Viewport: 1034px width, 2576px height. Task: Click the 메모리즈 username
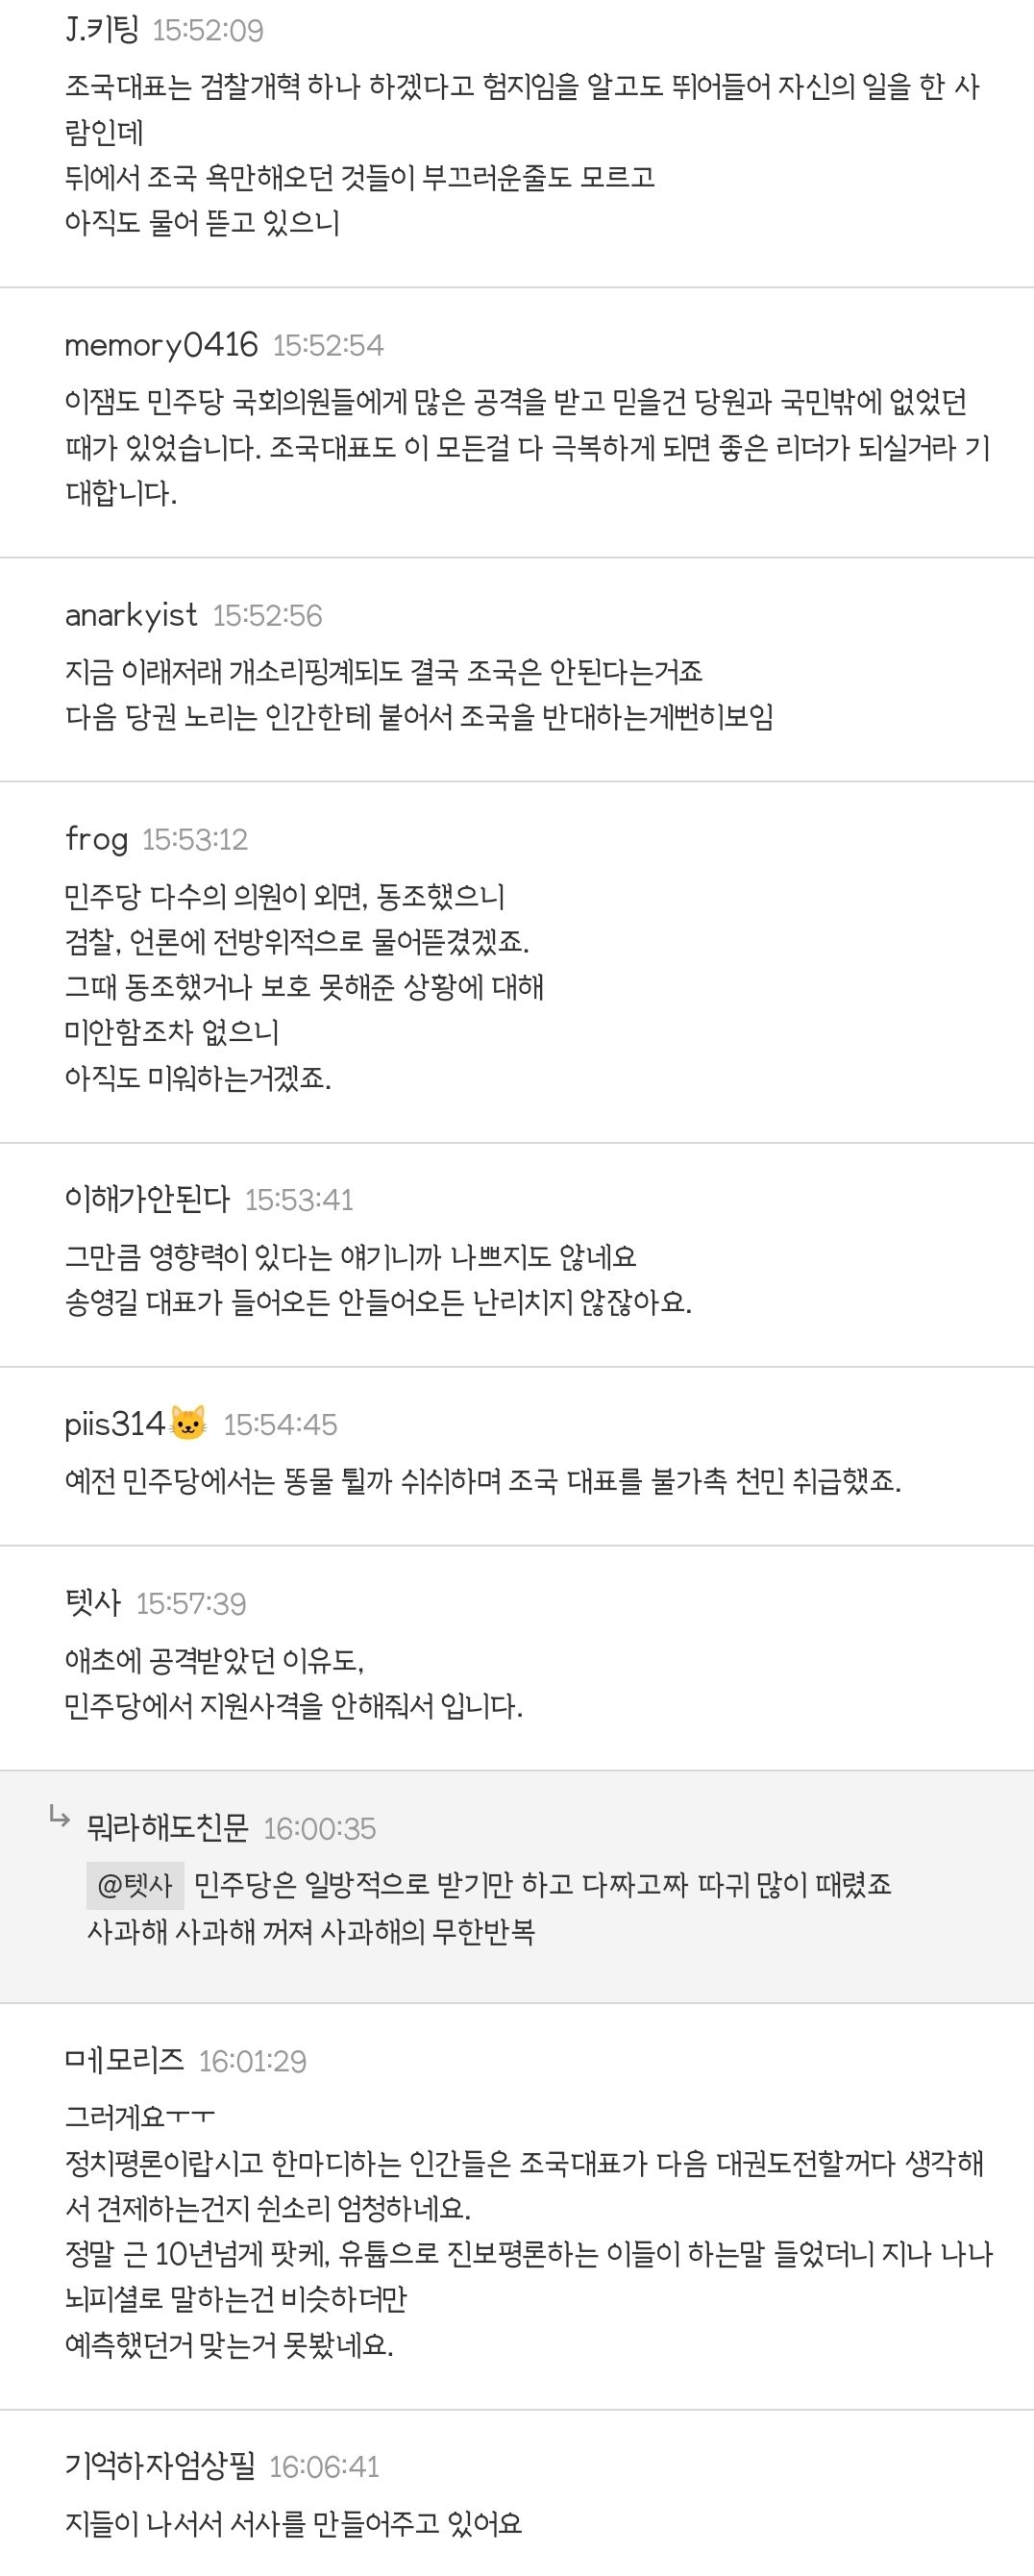pos(124,2061)
